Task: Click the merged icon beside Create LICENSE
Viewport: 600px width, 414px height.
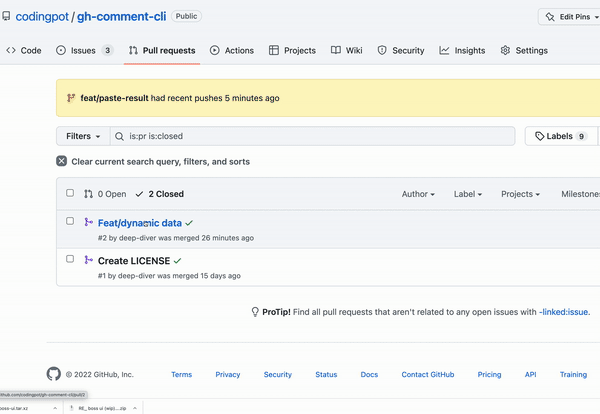Action: pyautogui.click(x=88, y=260)
